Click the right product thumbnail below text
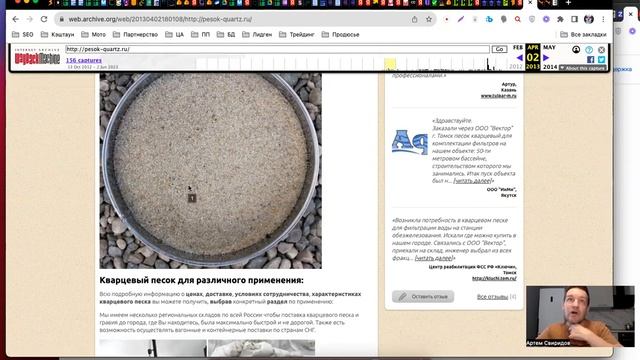The height and width of the screenshot is (360, 640). [262, 348]
